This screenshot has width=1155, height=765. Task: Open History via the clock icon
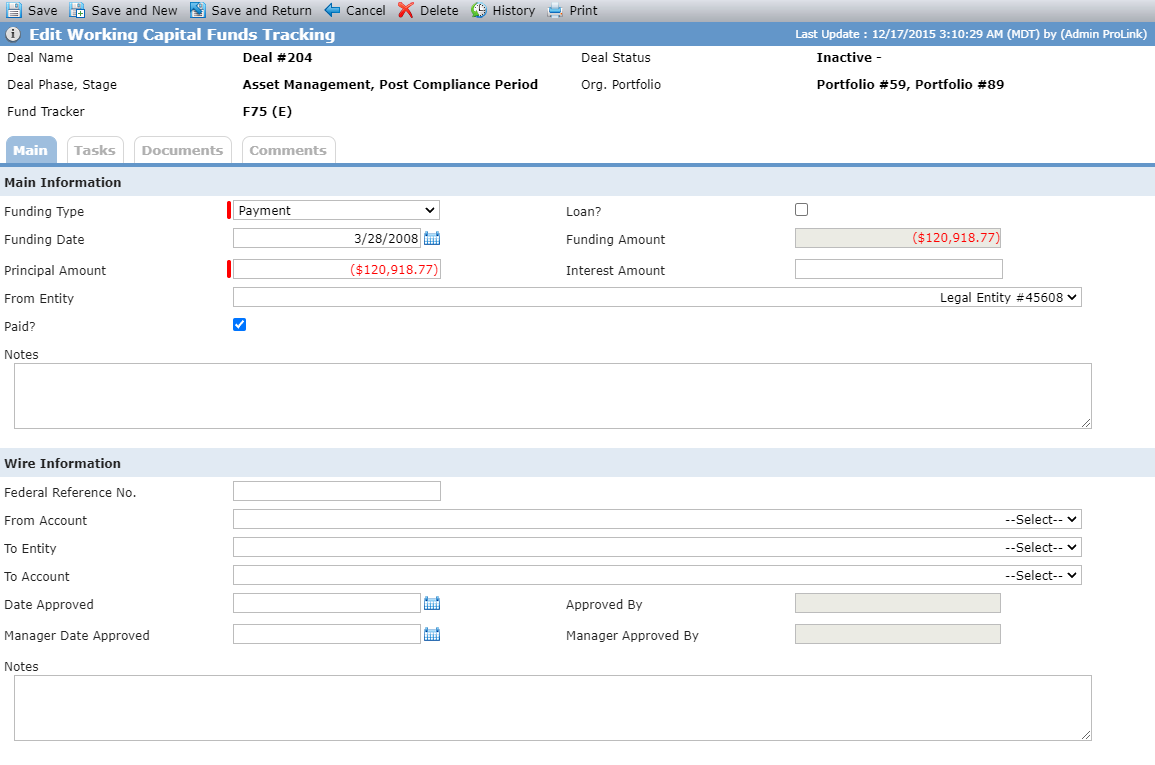479,10
